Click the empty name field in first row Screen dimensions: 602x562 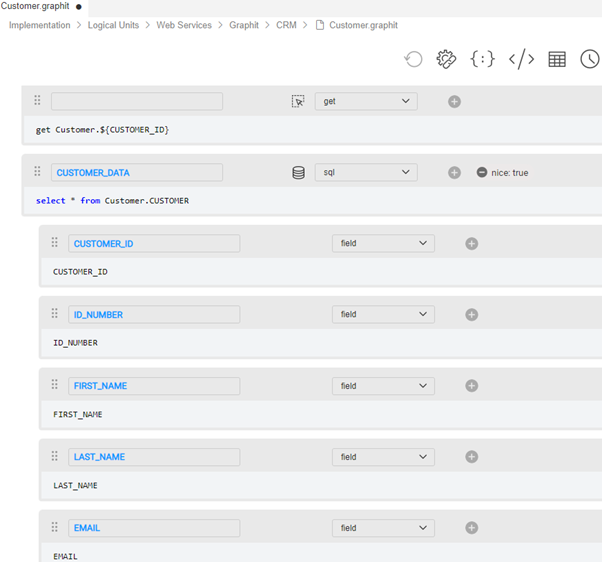coord(137,102)
